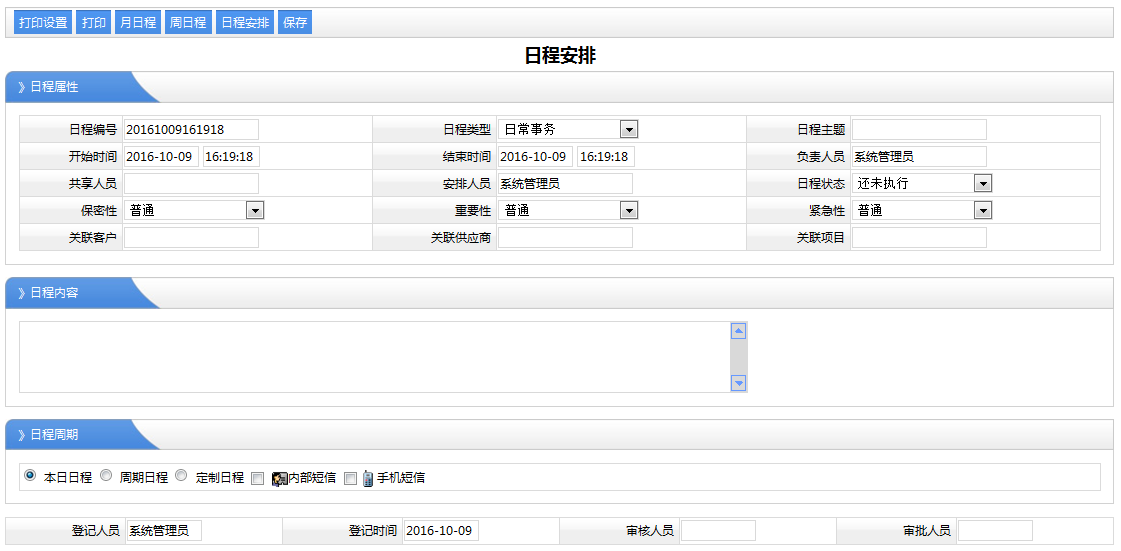This screenshot has height=551, width=1121.
Task: Click the 打印设置 toolbar button
Action: pyautogui.click(x=43, y=22)
